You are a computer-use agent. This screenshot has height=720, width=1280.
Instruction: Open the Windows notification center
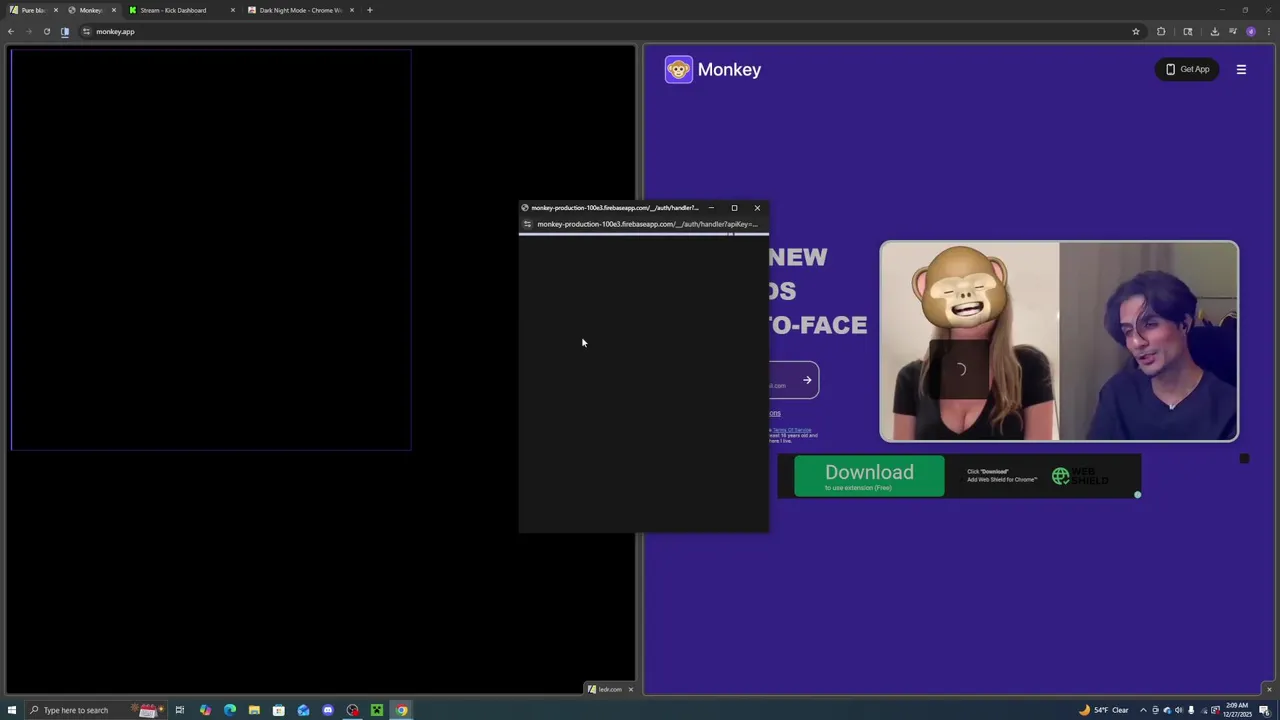(x=1264, y=710)
